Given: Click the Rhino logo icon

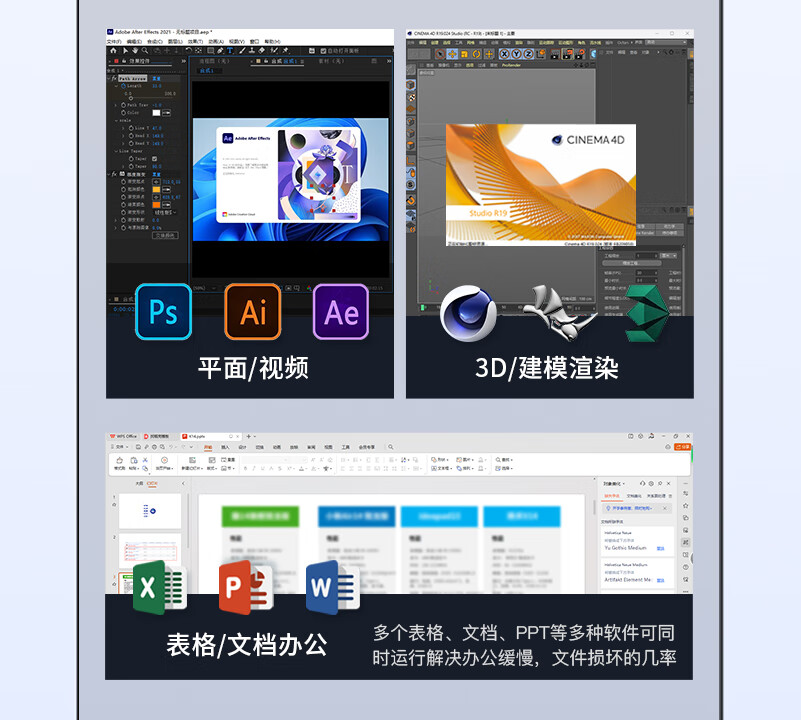Looking at the screenshot, I should pos(559,313).
